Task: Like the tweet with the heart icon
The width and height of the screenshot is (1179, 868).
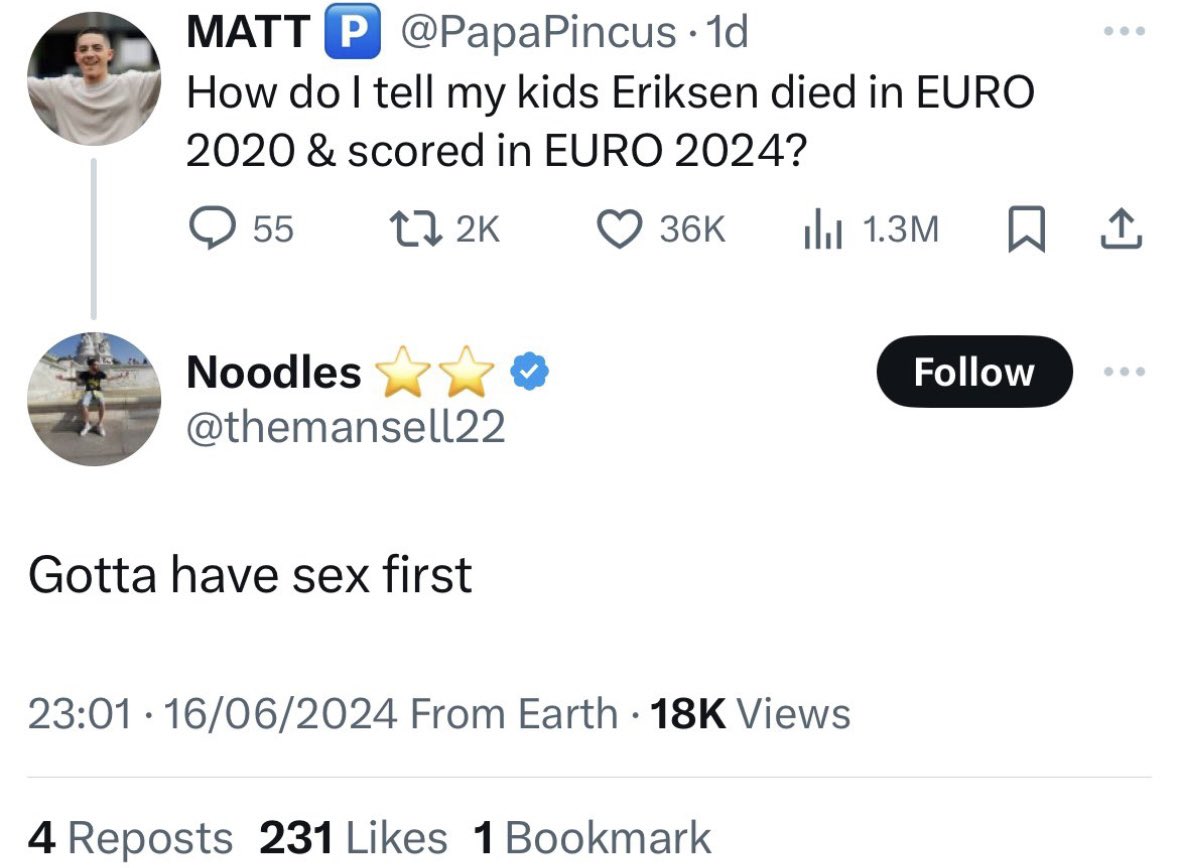Action: point(619,229)
